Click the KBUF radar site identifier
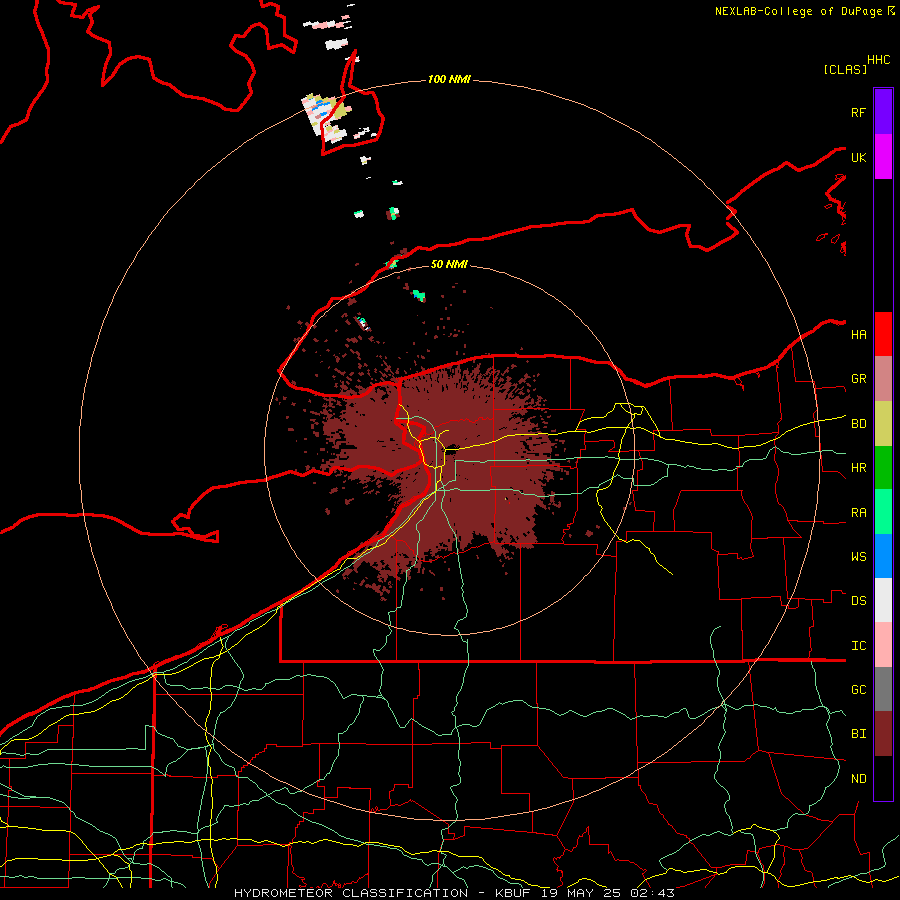This screenshot has width=900, height=900. pyautogui.click(x=513, y=893)
